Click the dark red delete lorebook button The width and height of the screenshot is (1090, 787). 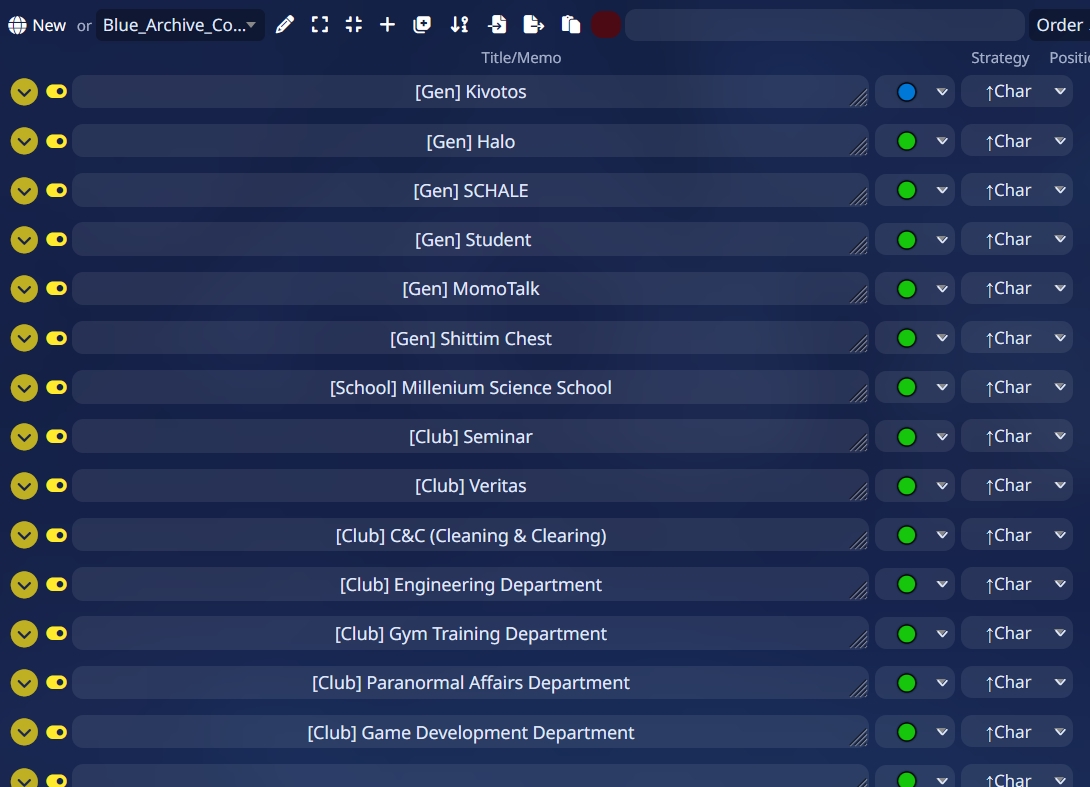click(605, 26)
